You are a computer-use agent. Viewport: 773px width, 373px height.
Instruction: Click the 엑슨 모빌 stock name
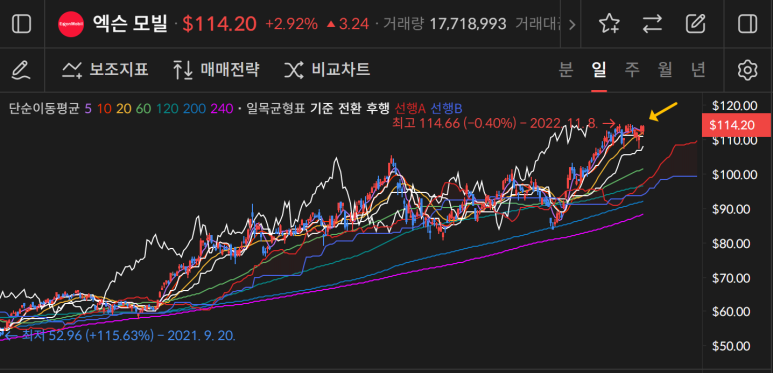131,24
